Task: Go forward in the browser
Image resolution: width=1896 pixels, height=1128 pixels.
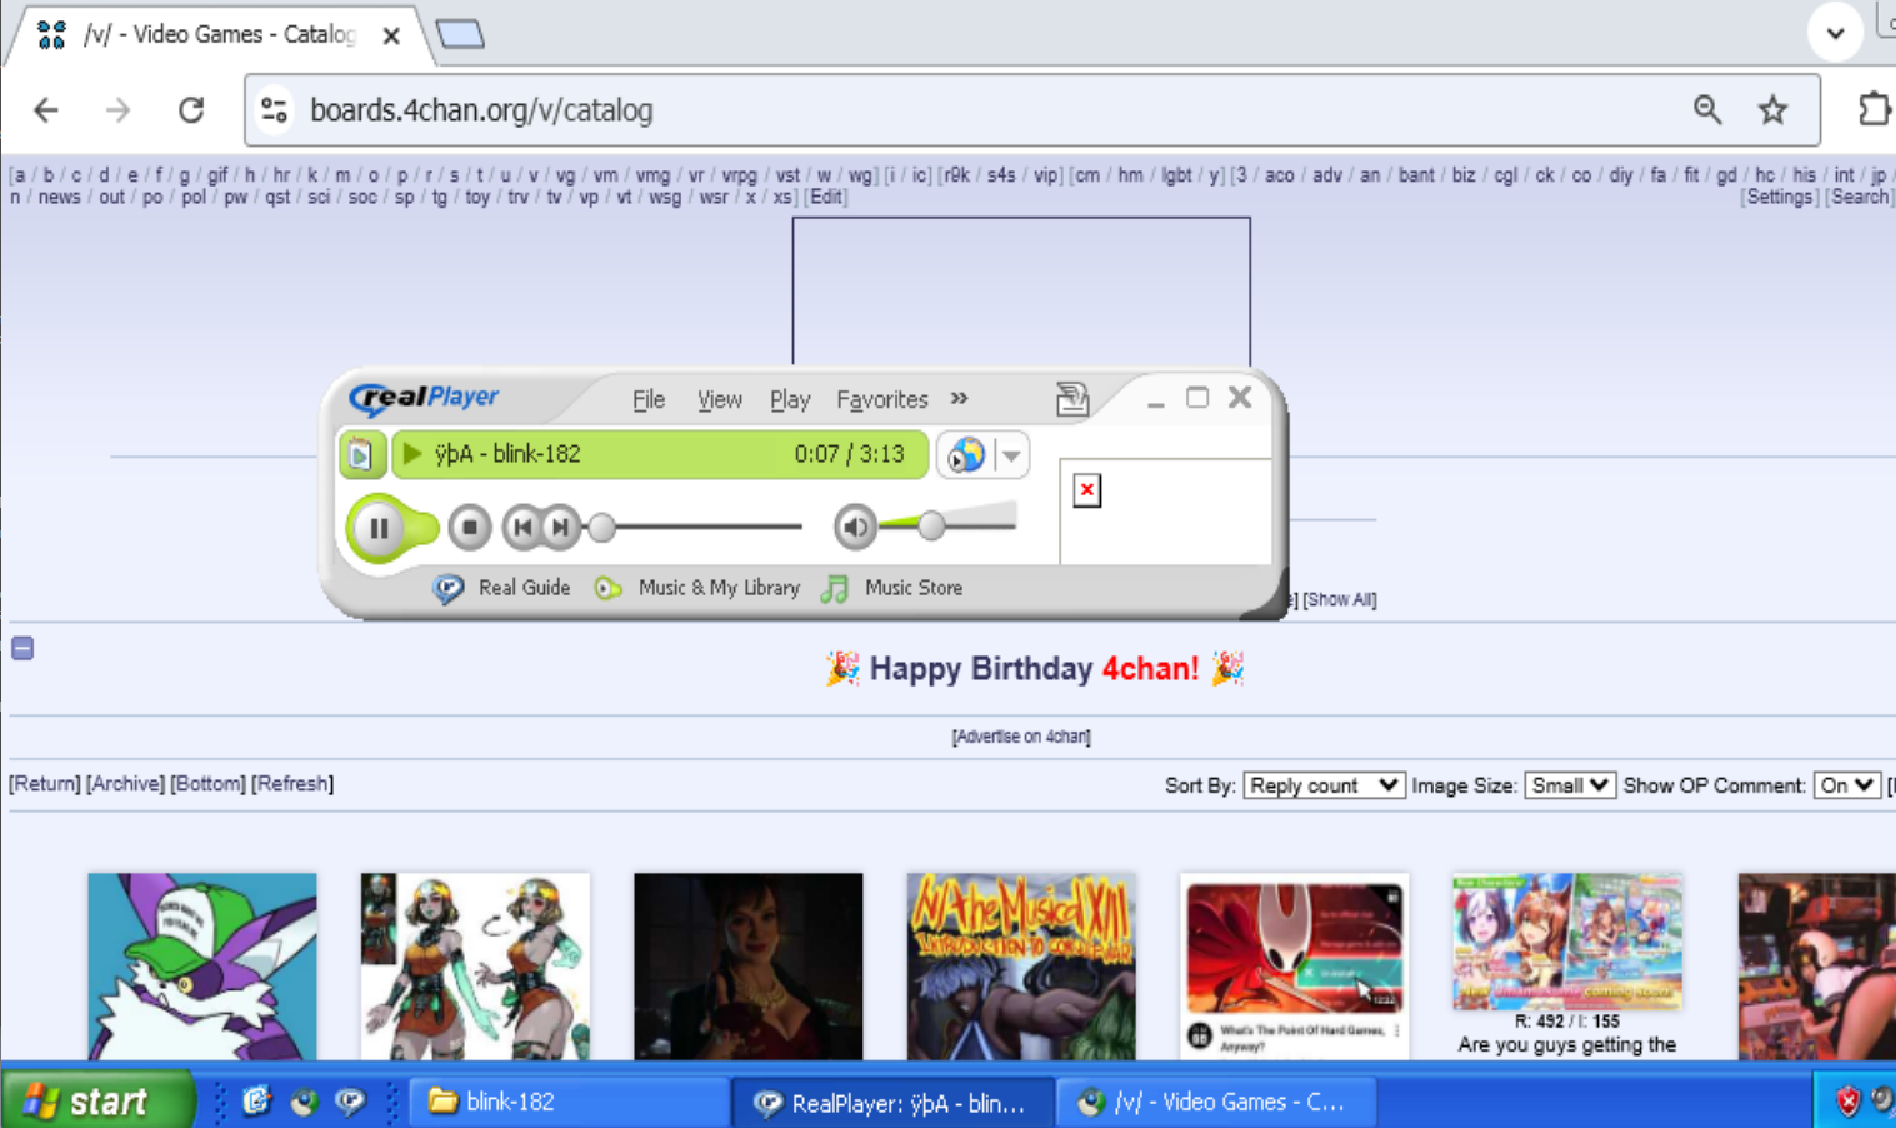Action: [118, 110]
